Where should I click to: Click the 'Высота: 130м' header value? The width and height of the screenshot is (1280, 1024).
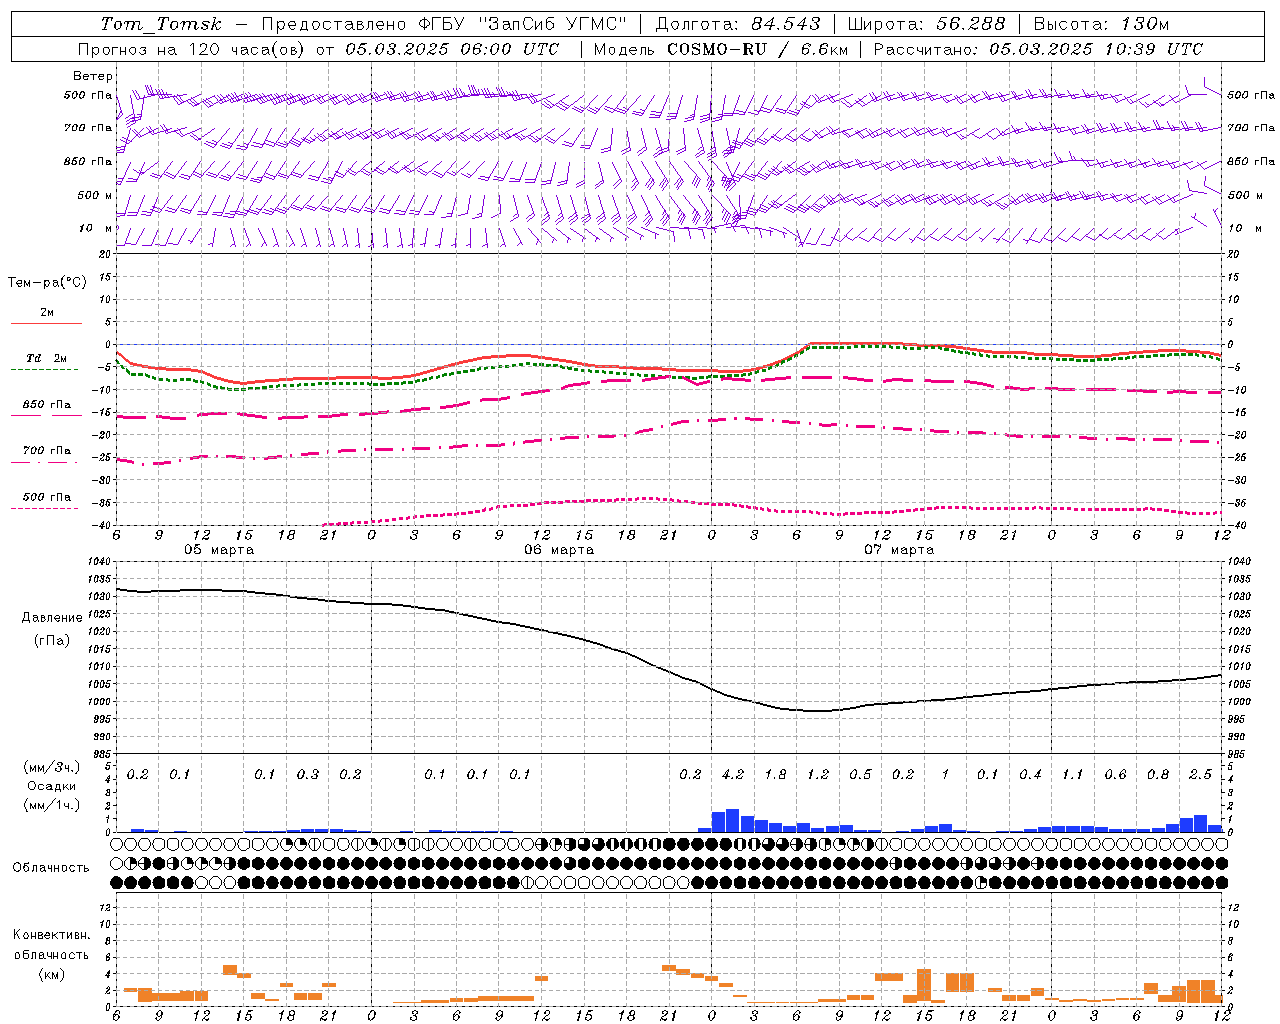tap(1101, 24)
